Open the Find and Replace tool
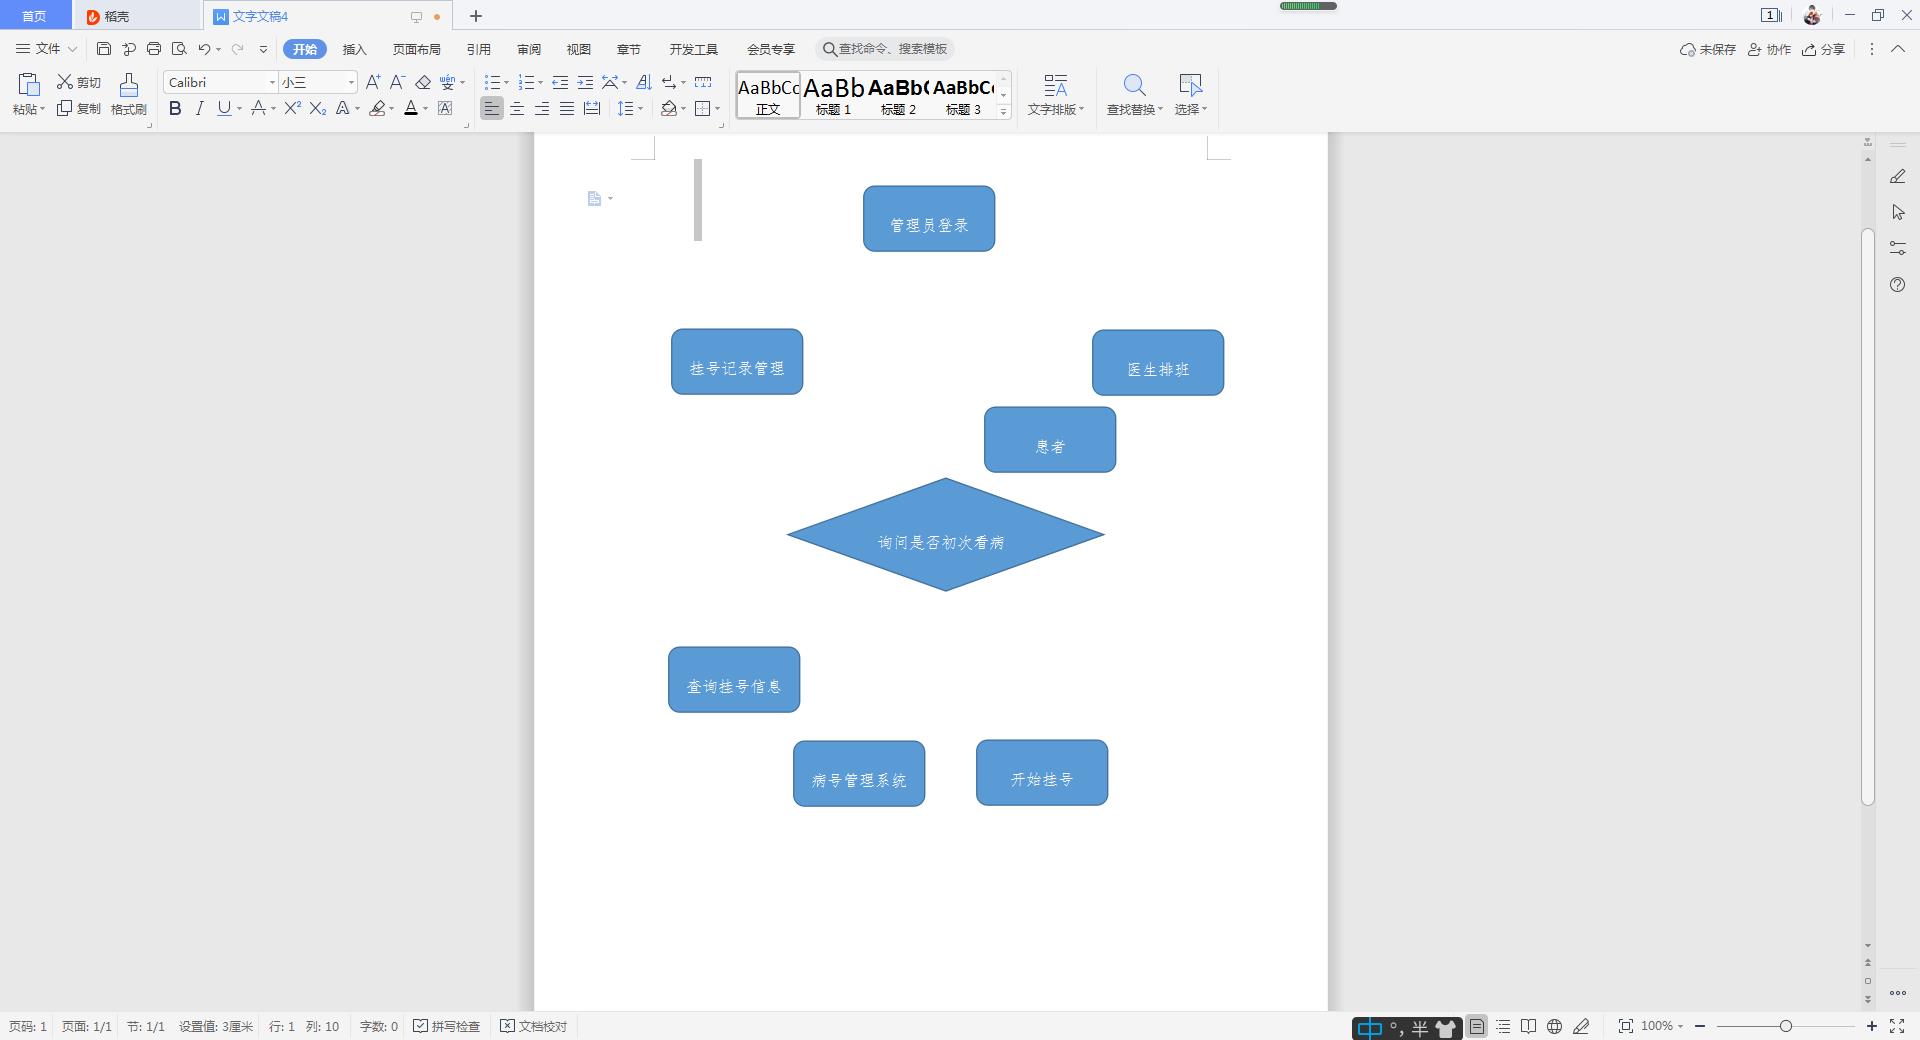Viewport: 1920px width, 1040px height. pos(1134,95)
